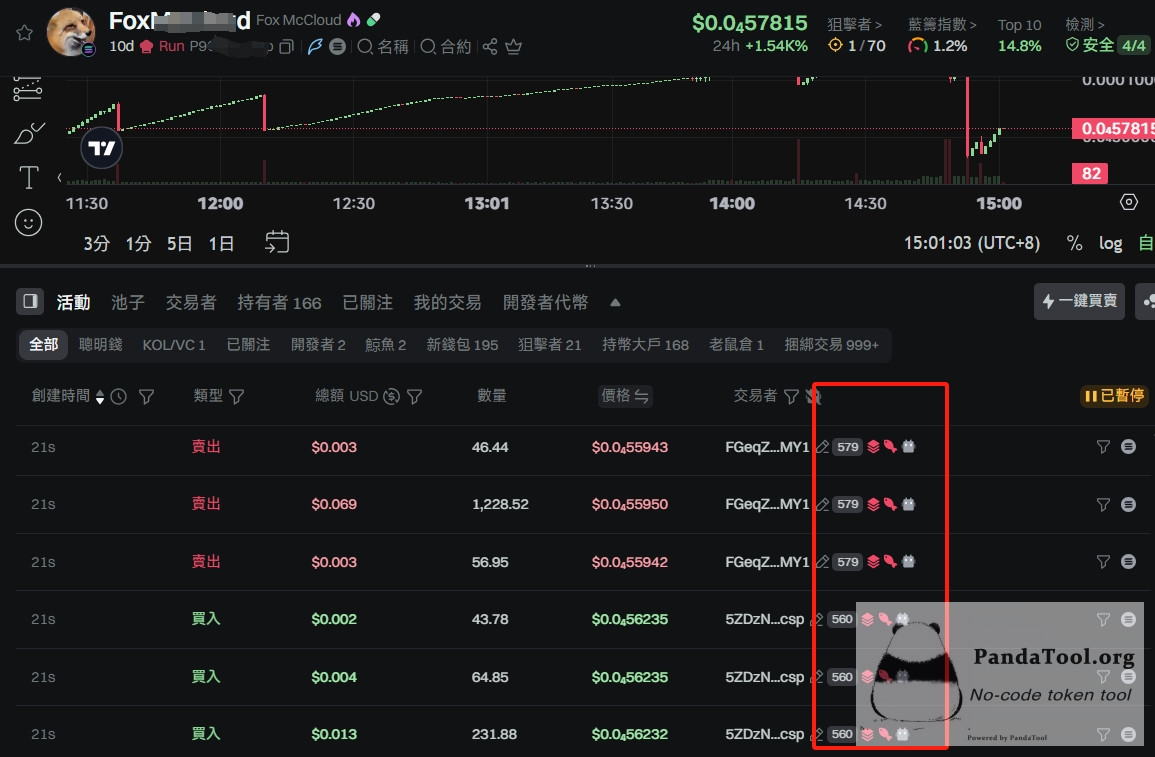Favorite the FoxMcCloud token via star icon

coord(26,32)
